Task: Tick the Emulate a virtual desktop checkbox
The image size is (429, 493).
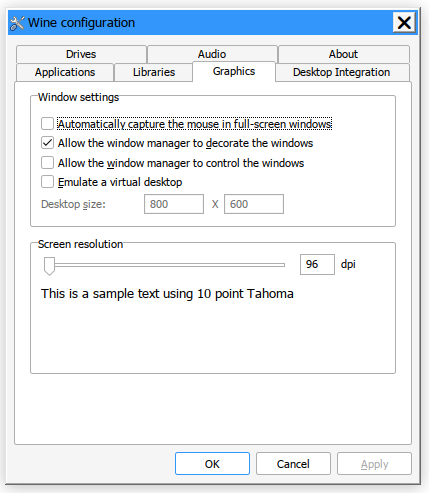Action: pyautogui.click(x=47, y=182)
